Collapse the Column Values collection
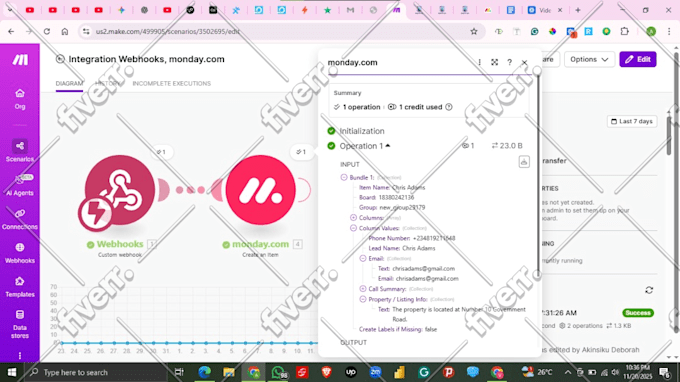680x382 pixels. click(x=353, y=228)
